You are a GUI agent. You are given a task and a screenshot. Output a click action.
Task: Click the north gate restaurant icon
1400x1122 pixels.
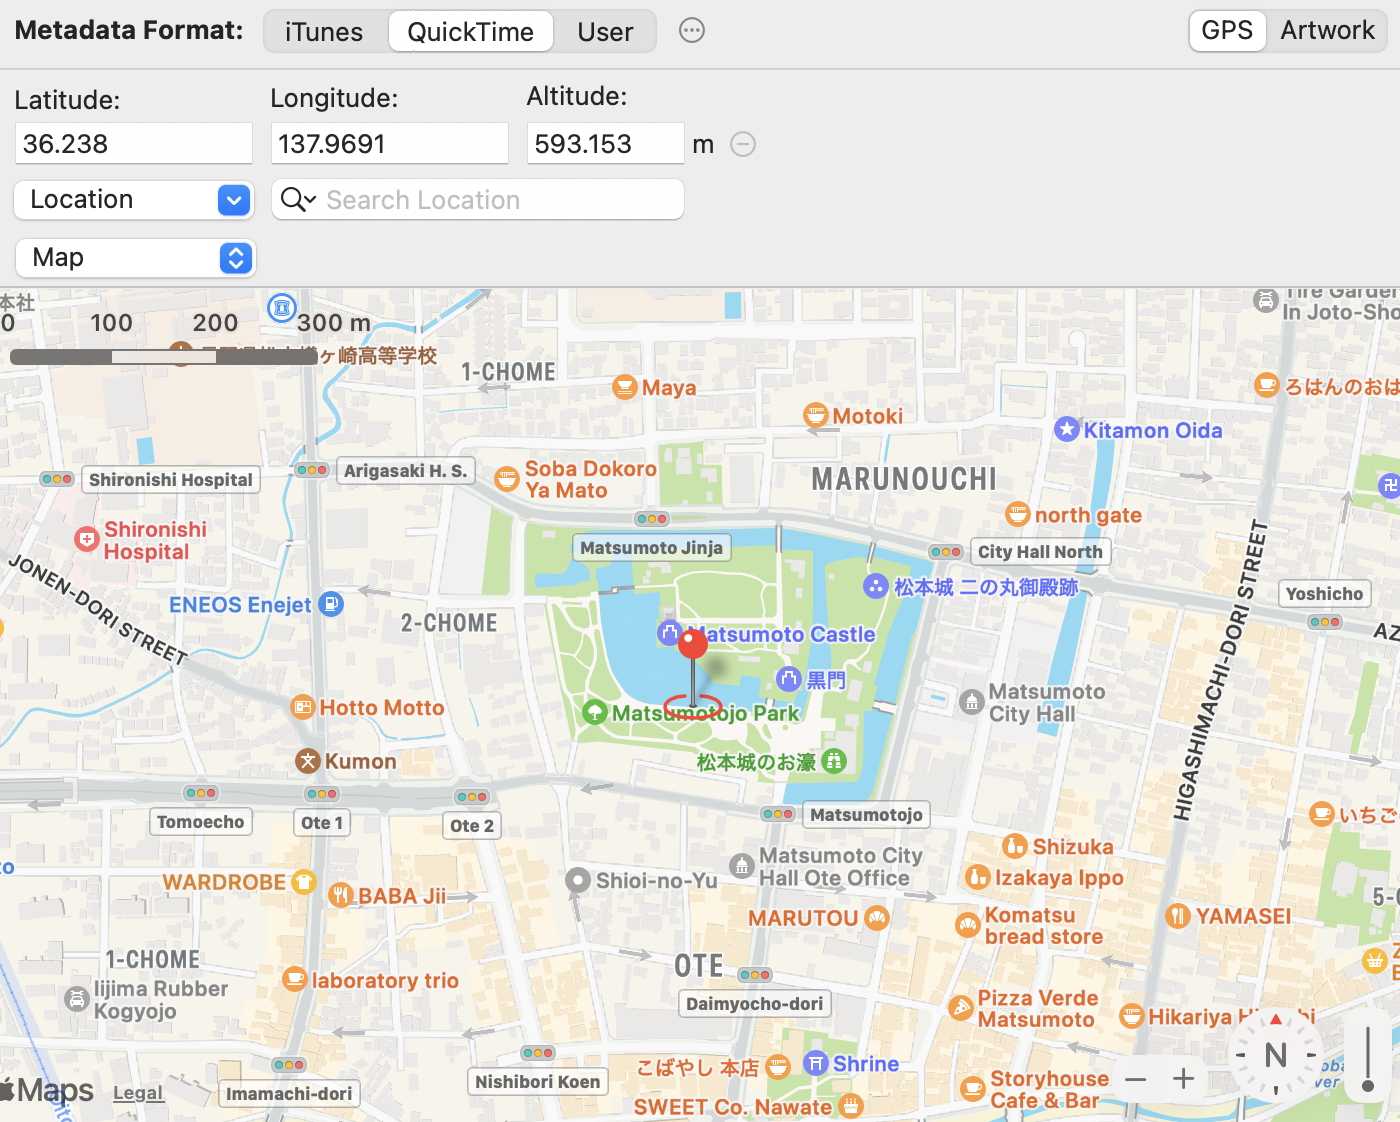pos(1018,514)
